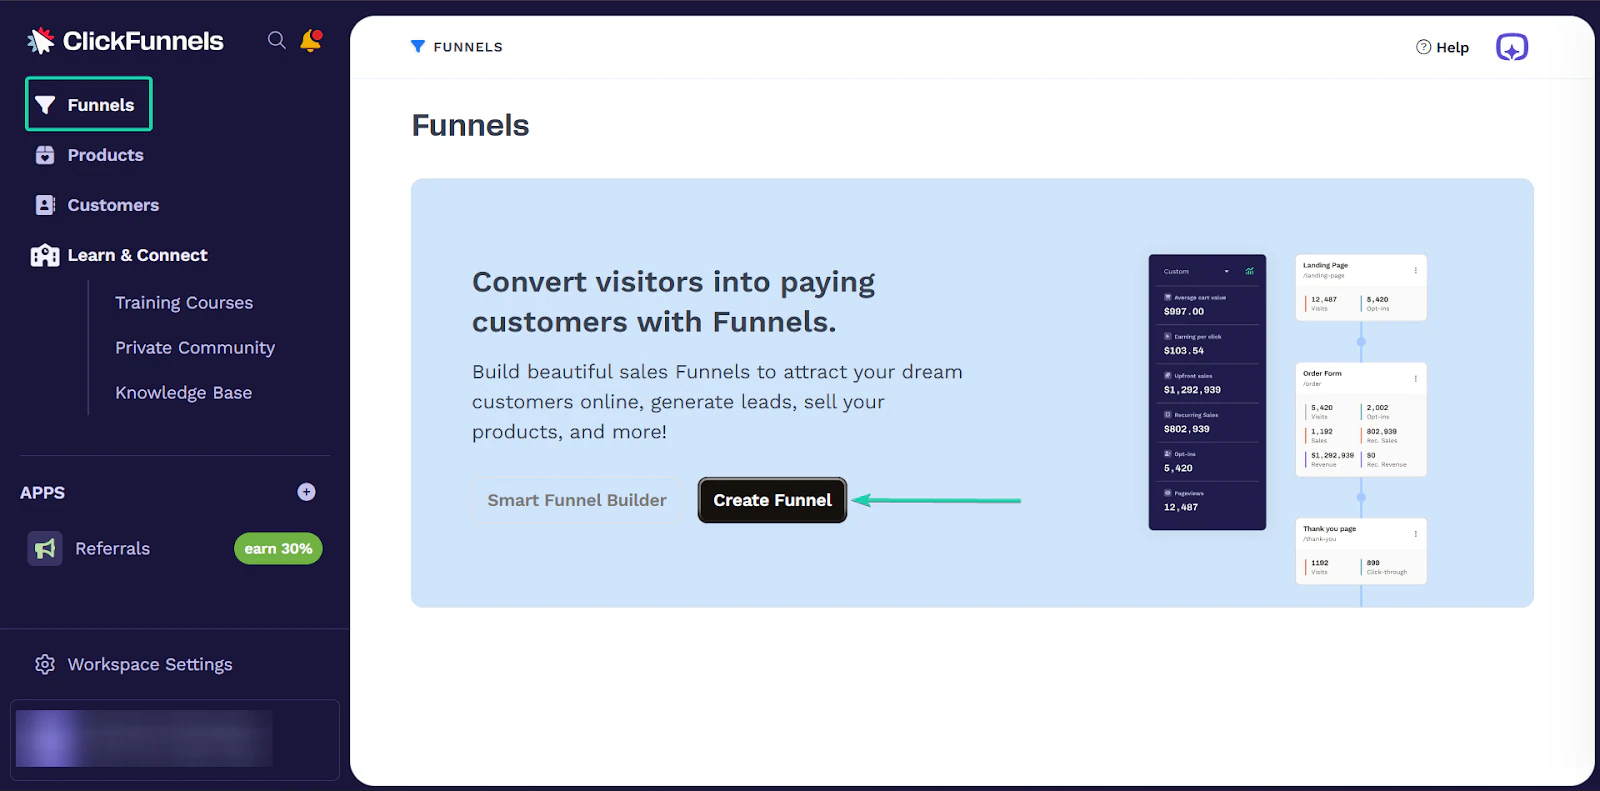
Task: Click the Help question mark icon
Action: click(x=1424, y=47)
